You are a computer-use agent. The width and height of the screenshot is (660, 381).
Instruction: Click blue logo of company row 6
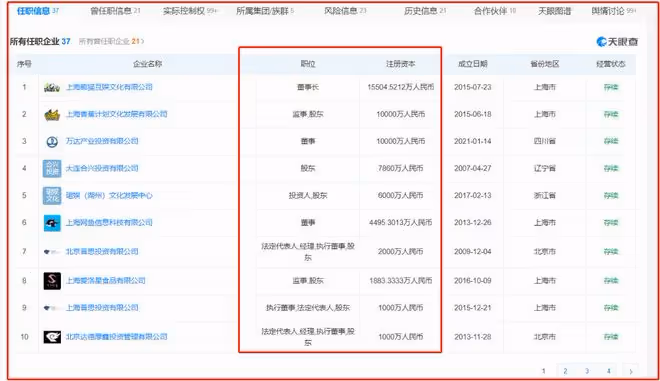(x=52, y=223)
